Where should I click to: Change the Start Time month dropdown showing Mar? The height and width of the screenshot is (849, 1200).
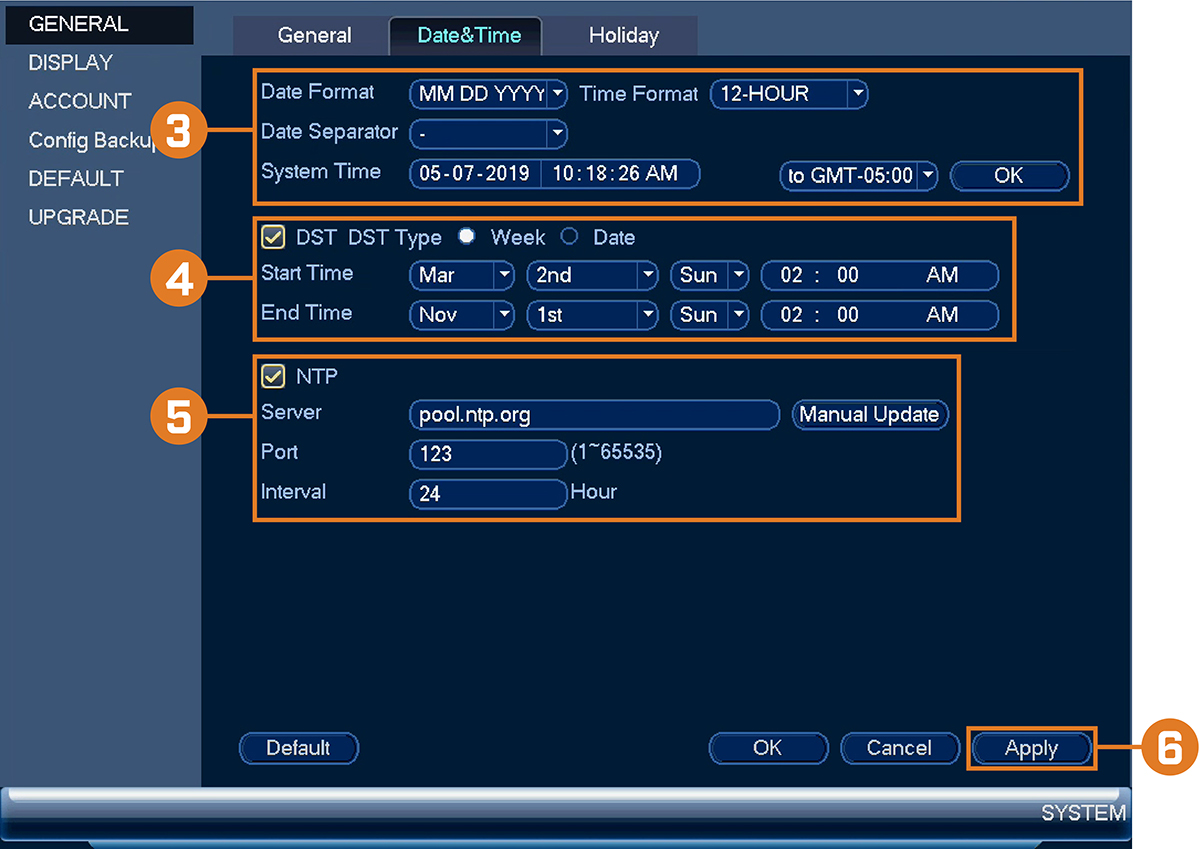coord(462,275)
